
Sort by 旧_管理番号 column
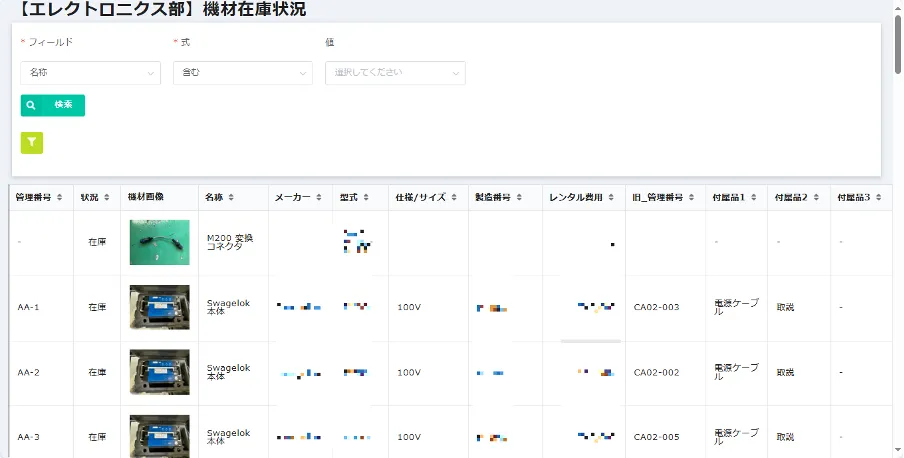point(692,198)
